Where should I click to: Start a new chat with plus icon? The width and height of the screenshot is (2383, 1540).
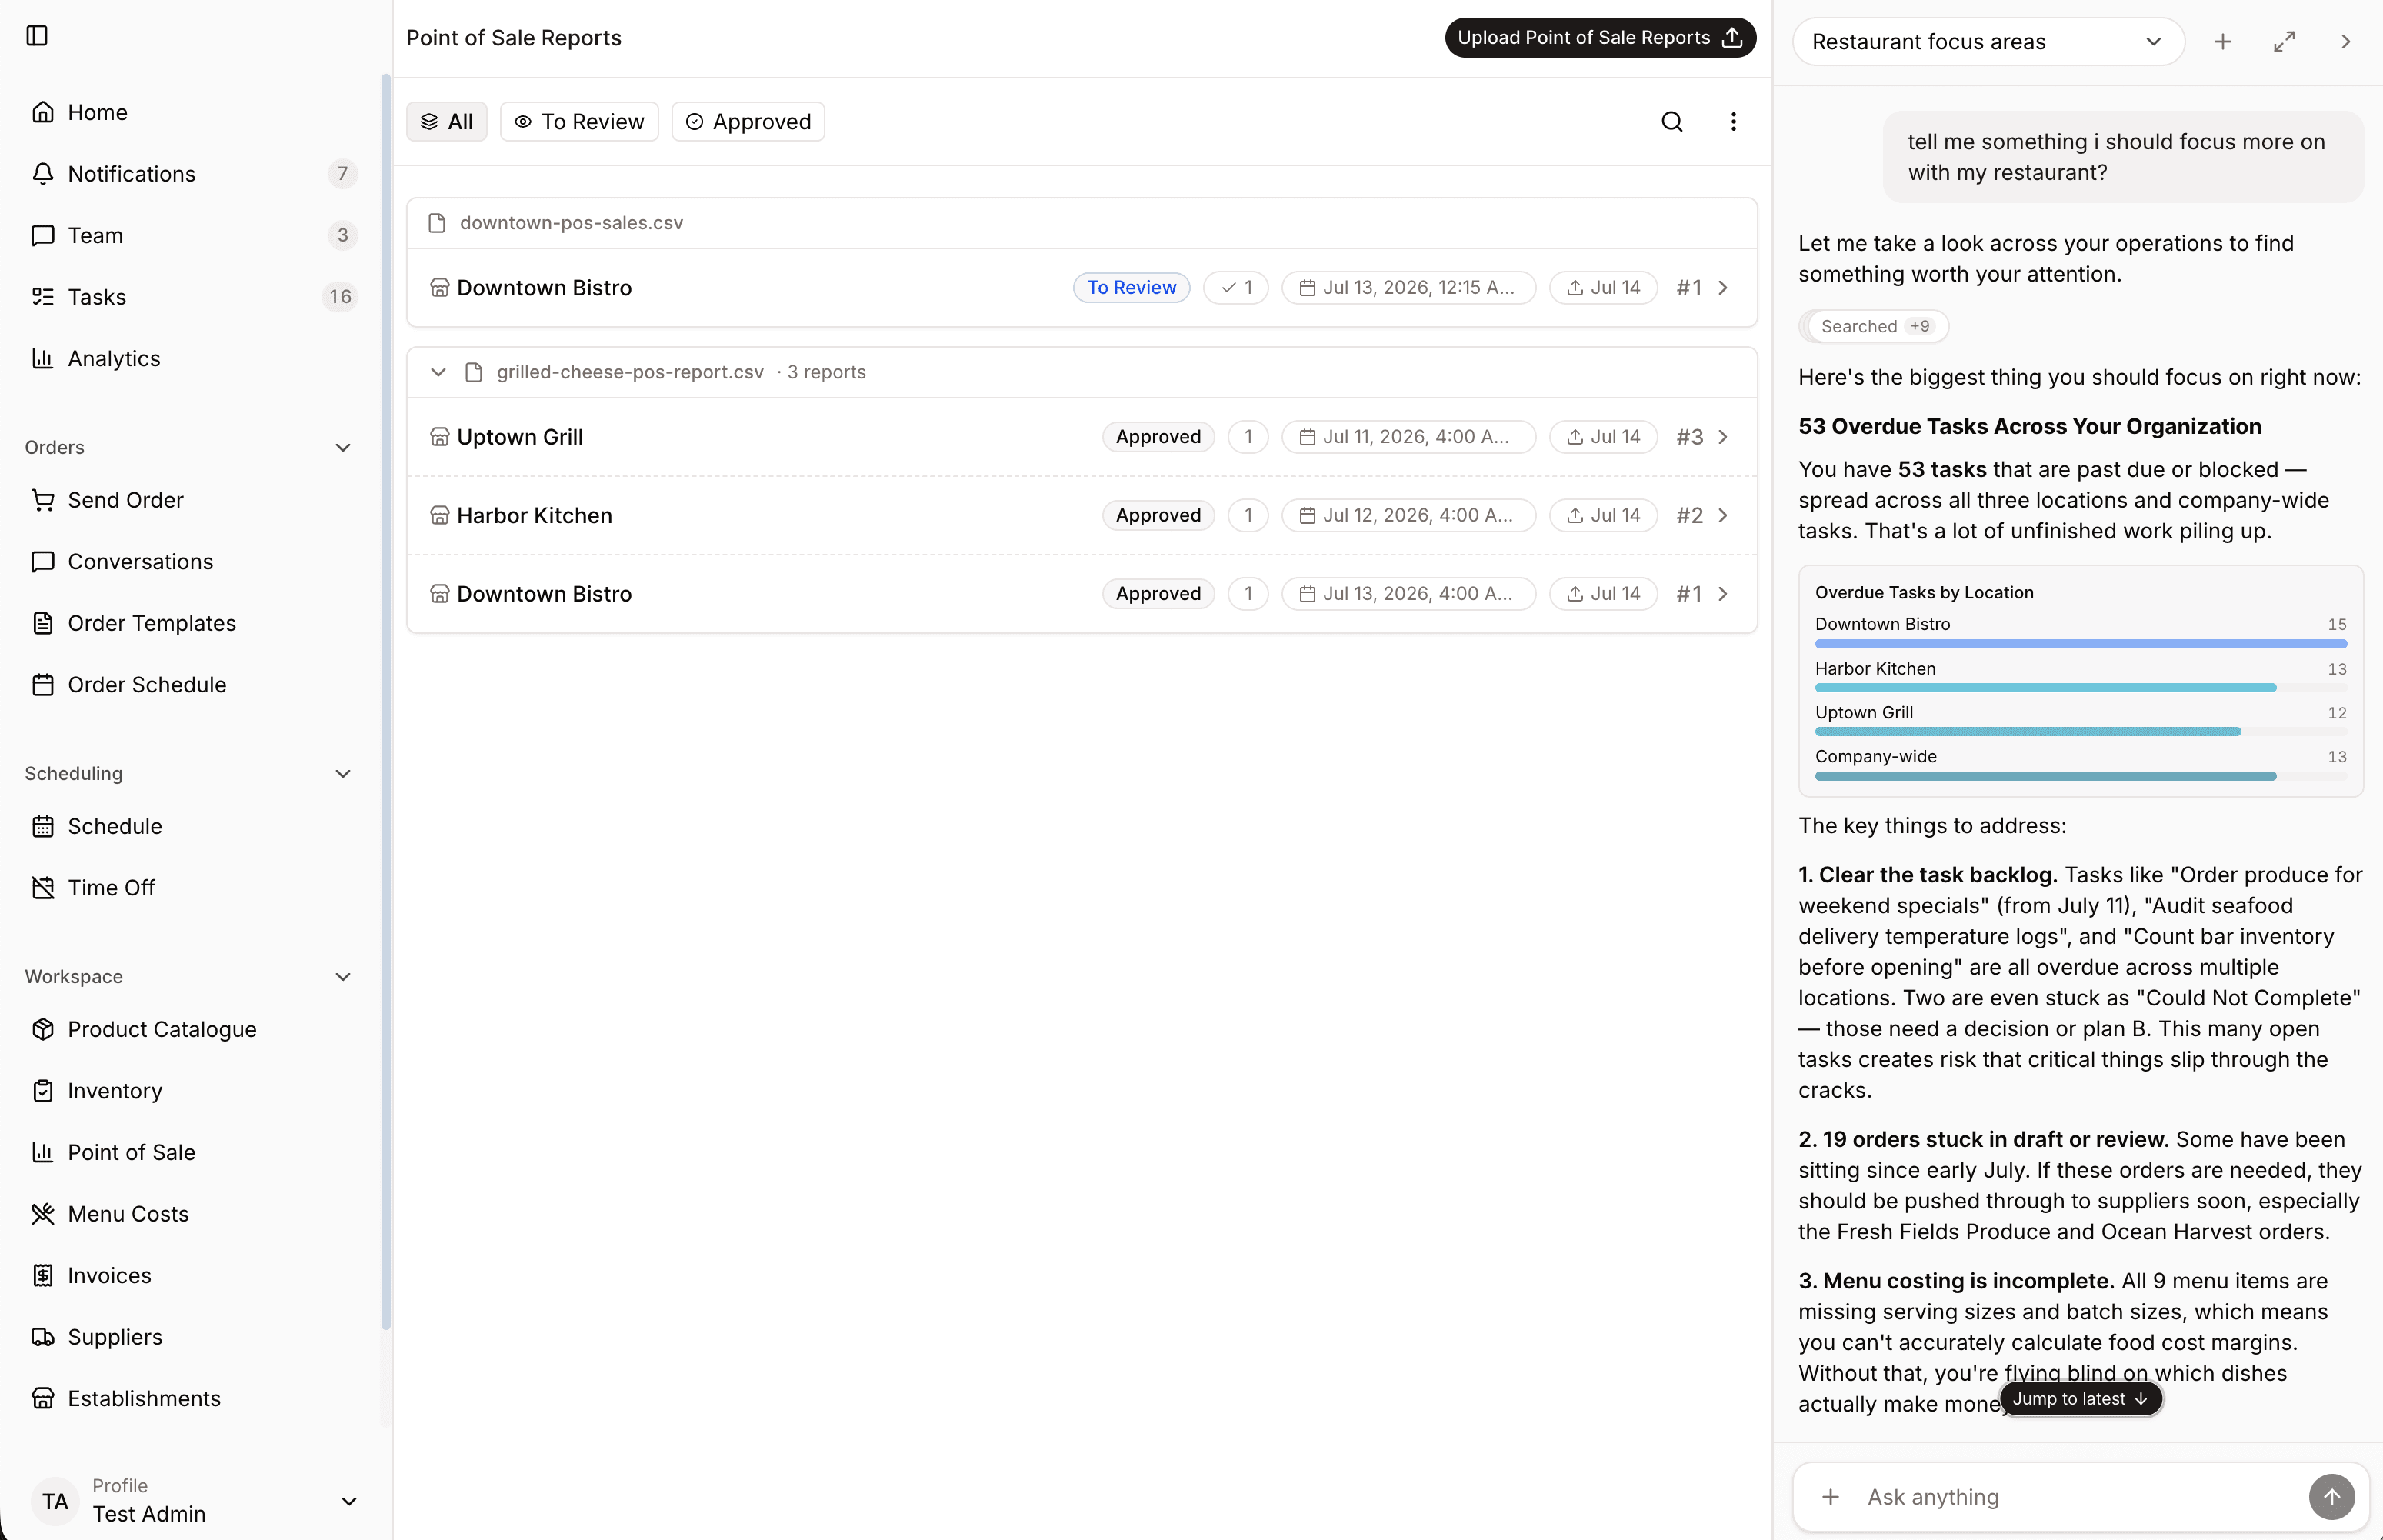pyautogui.click(x=2222, y=42)
